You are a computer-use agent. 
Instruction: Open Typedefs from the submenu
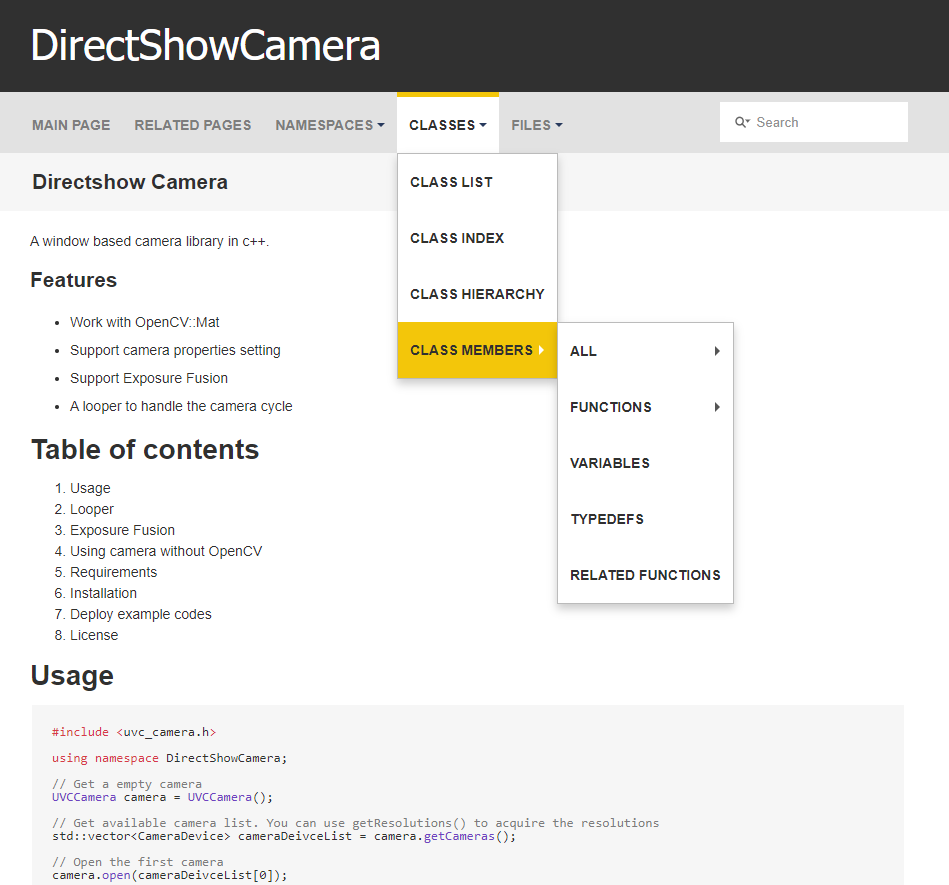coord(607,519)
